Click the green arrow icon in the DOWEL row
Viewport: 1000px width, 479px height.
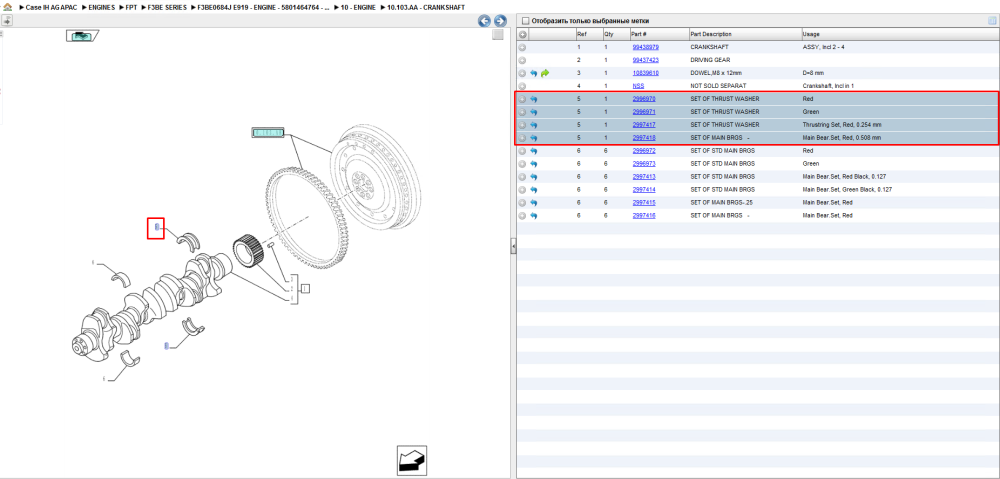545,73
